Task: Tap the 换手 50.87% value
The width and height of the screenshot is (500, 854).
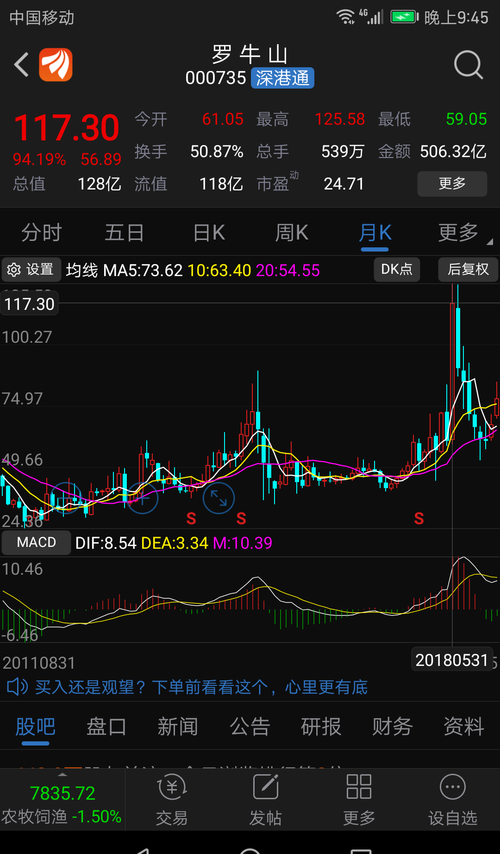Action: pos(217,151)
